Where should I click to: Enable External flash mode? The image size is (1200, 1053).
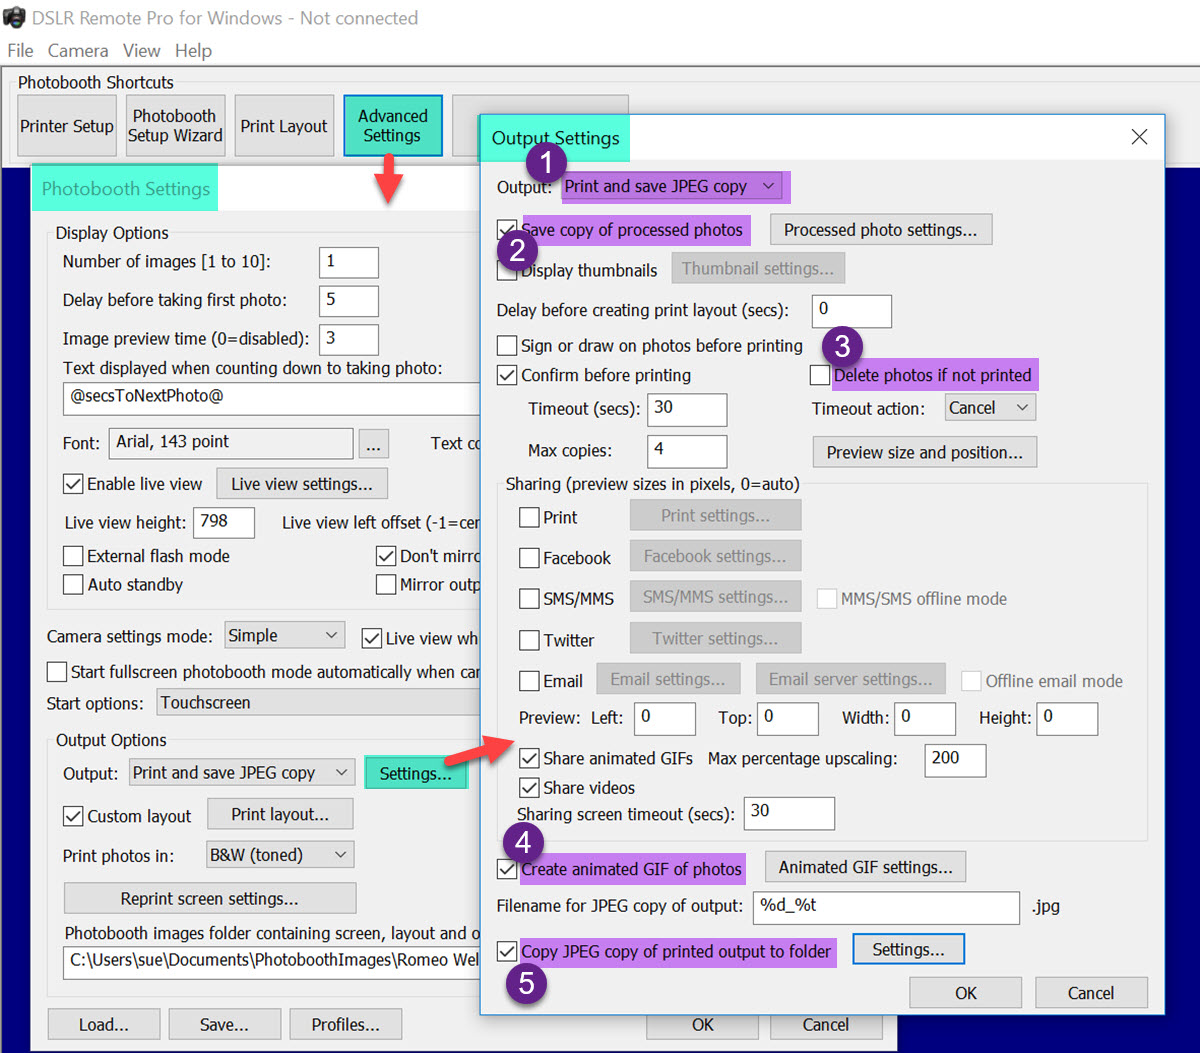(x=73, y=556)
